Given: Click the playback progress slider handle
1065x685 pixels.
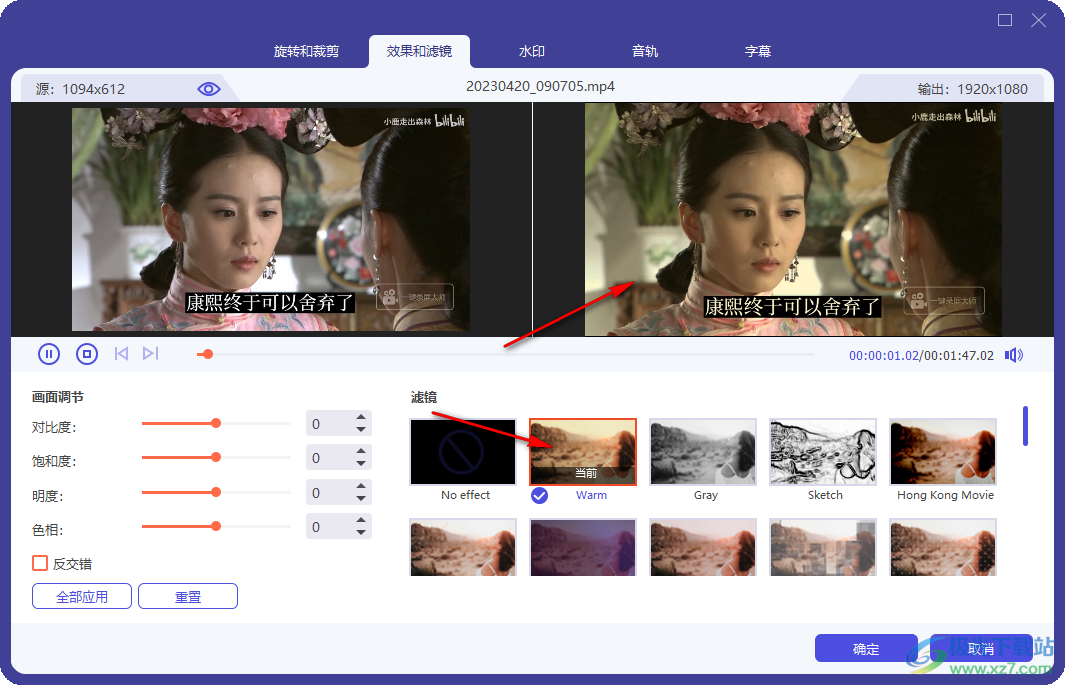Looking at the screenshot, I should pyautogui.click(x=209, y=354).
